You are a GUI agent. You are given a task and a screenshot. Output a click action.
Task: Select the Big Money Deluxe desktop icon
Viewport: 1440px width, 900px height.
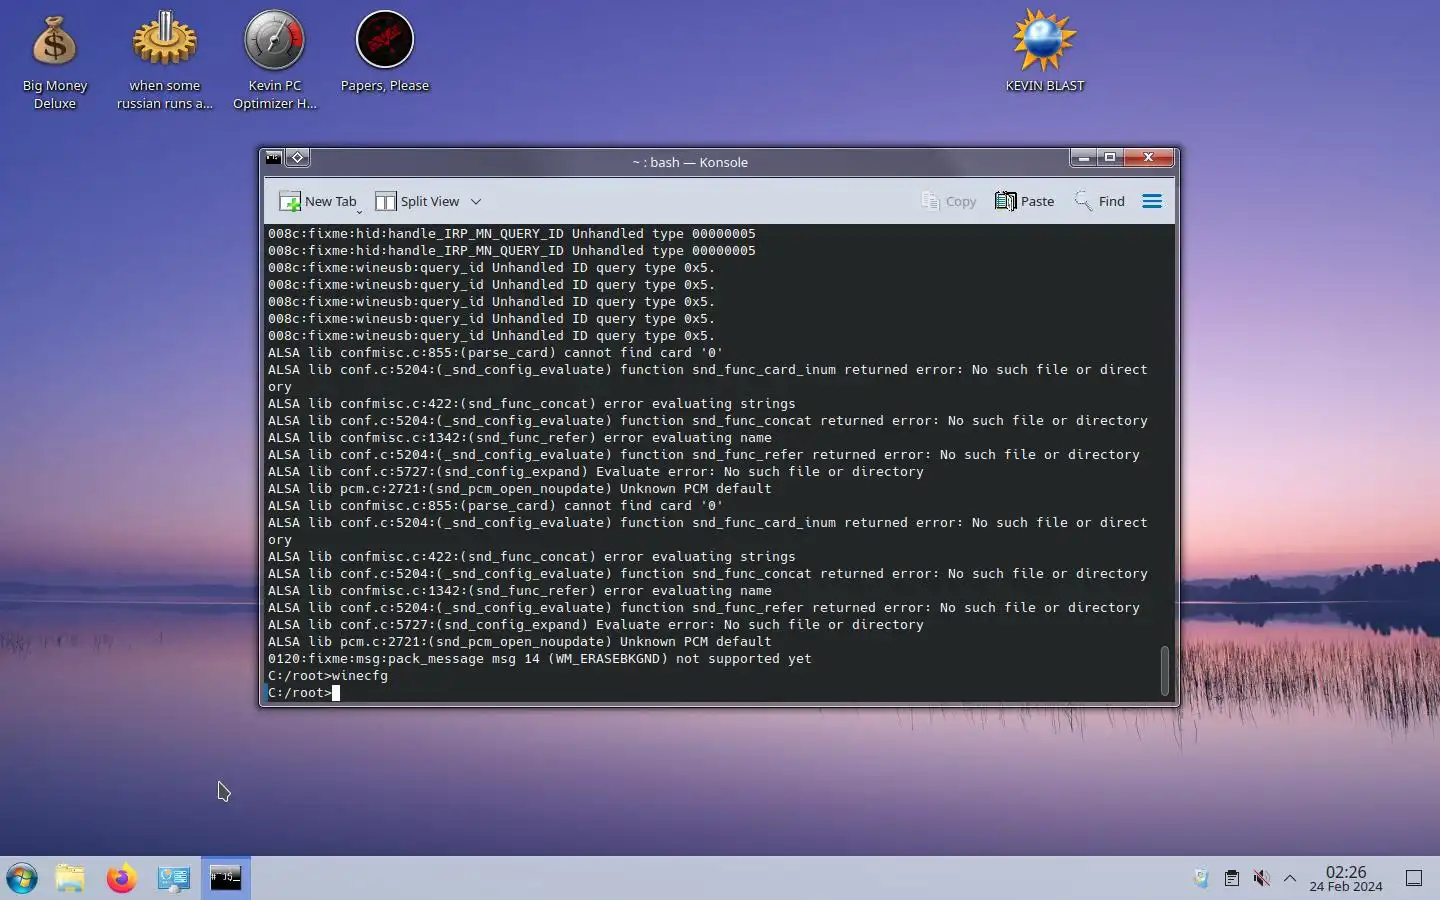tap(55, 62)
